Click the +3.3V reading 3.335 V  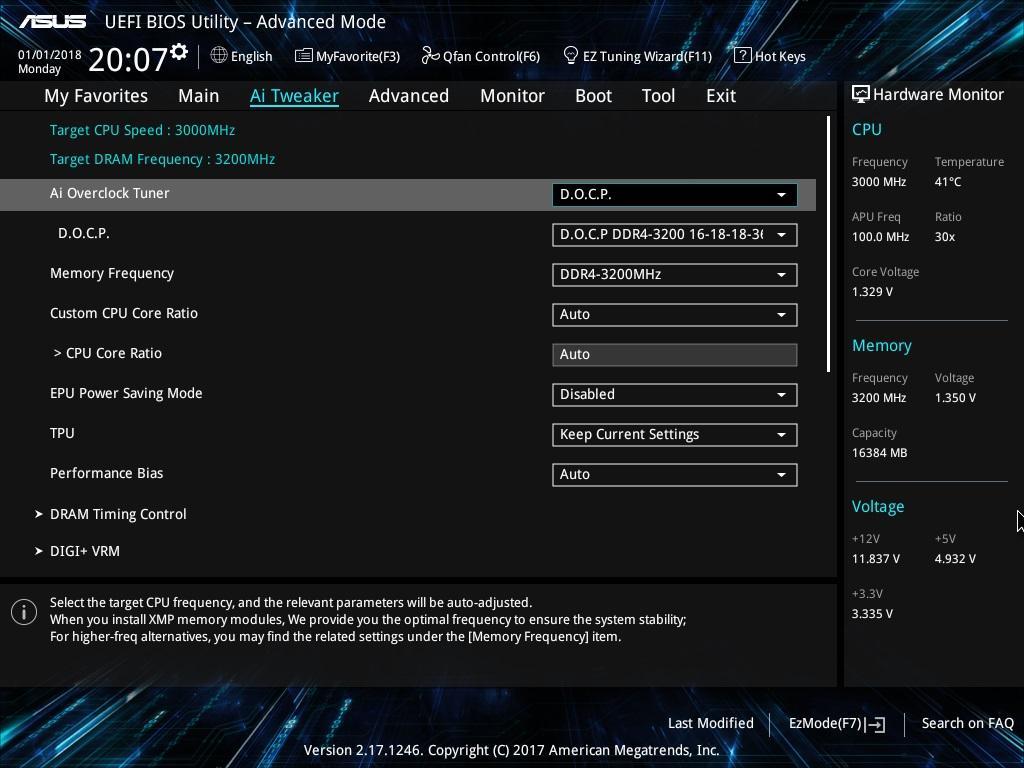[x=872, y=614]
